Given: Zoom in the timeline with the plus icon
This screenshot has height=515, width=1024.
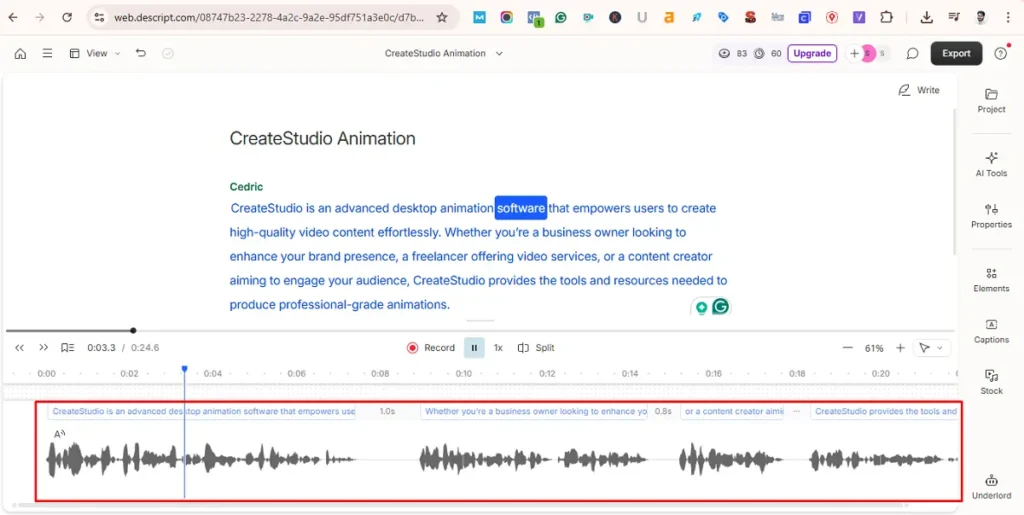Looking at the screenshot, I should pos(900,348).
